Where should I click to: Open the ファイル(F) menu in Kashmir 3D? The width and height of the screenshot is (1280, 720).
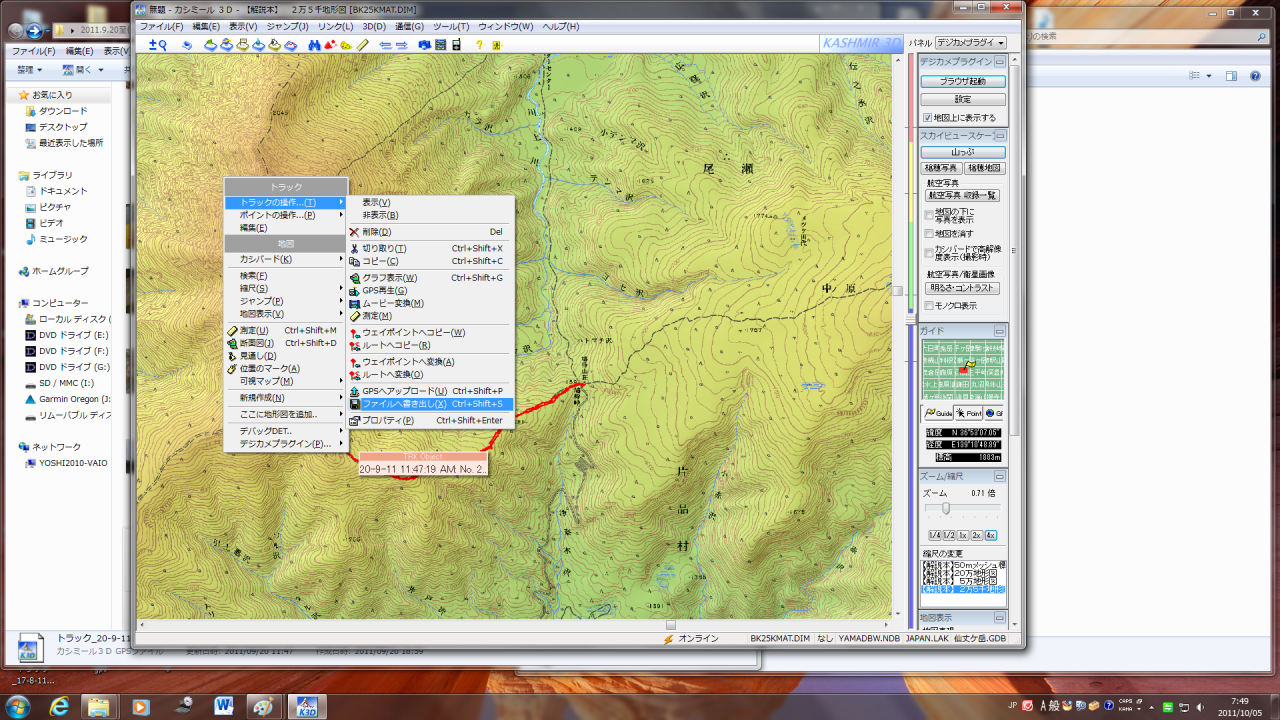click(x=162, y=26)
